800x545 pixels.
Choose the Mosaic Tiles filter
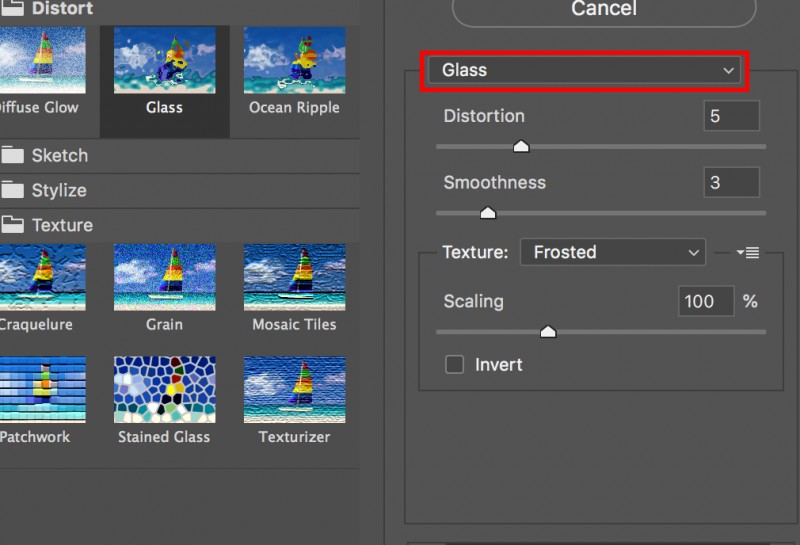point(294,277)
